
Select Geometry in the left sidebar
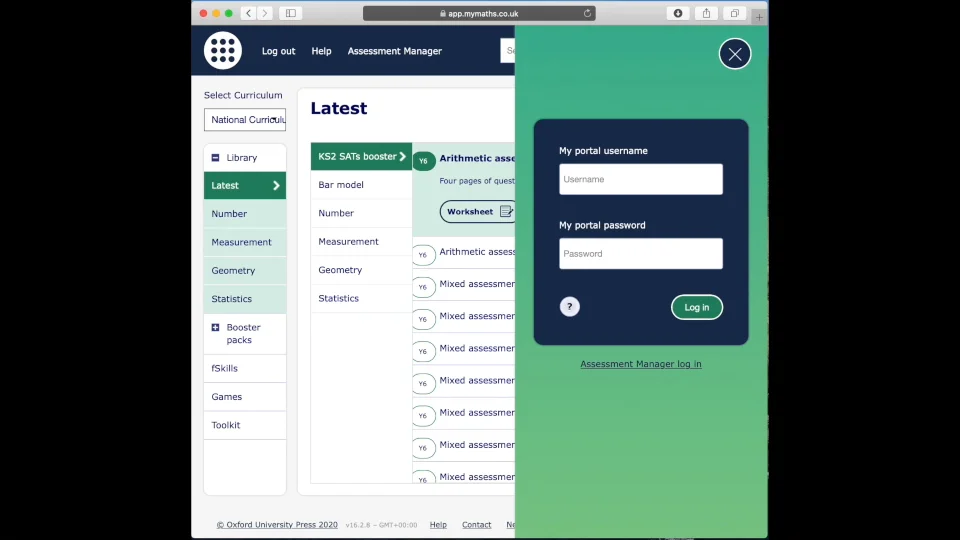[x=245, y=271]
